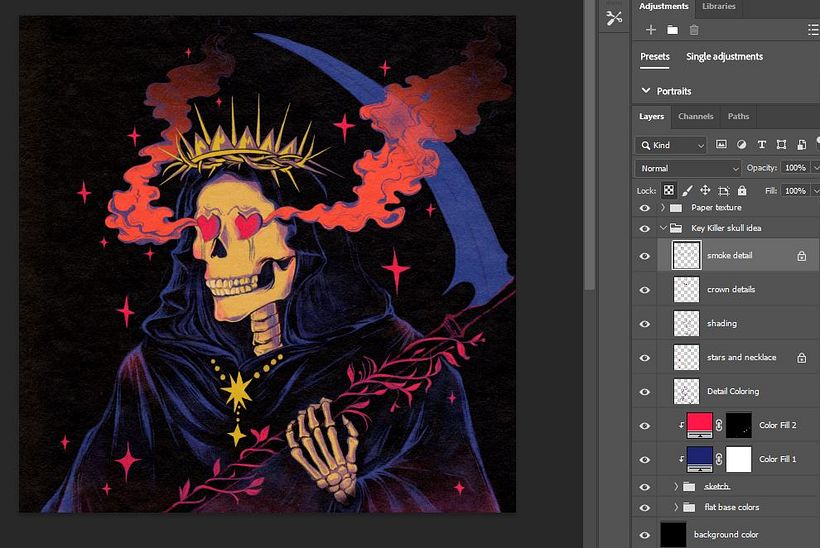The image size is (820, 548).
Task: Switch to the Channels tab
Action: (x=695, y=116)
